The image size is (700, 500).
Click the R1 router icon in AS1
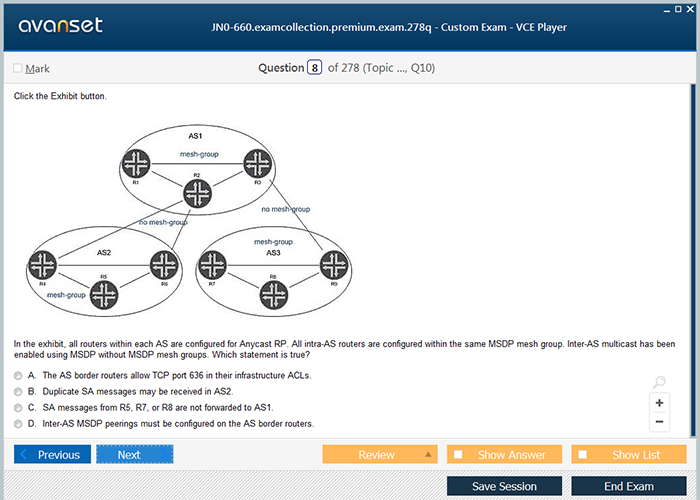(x=136, y=164)
